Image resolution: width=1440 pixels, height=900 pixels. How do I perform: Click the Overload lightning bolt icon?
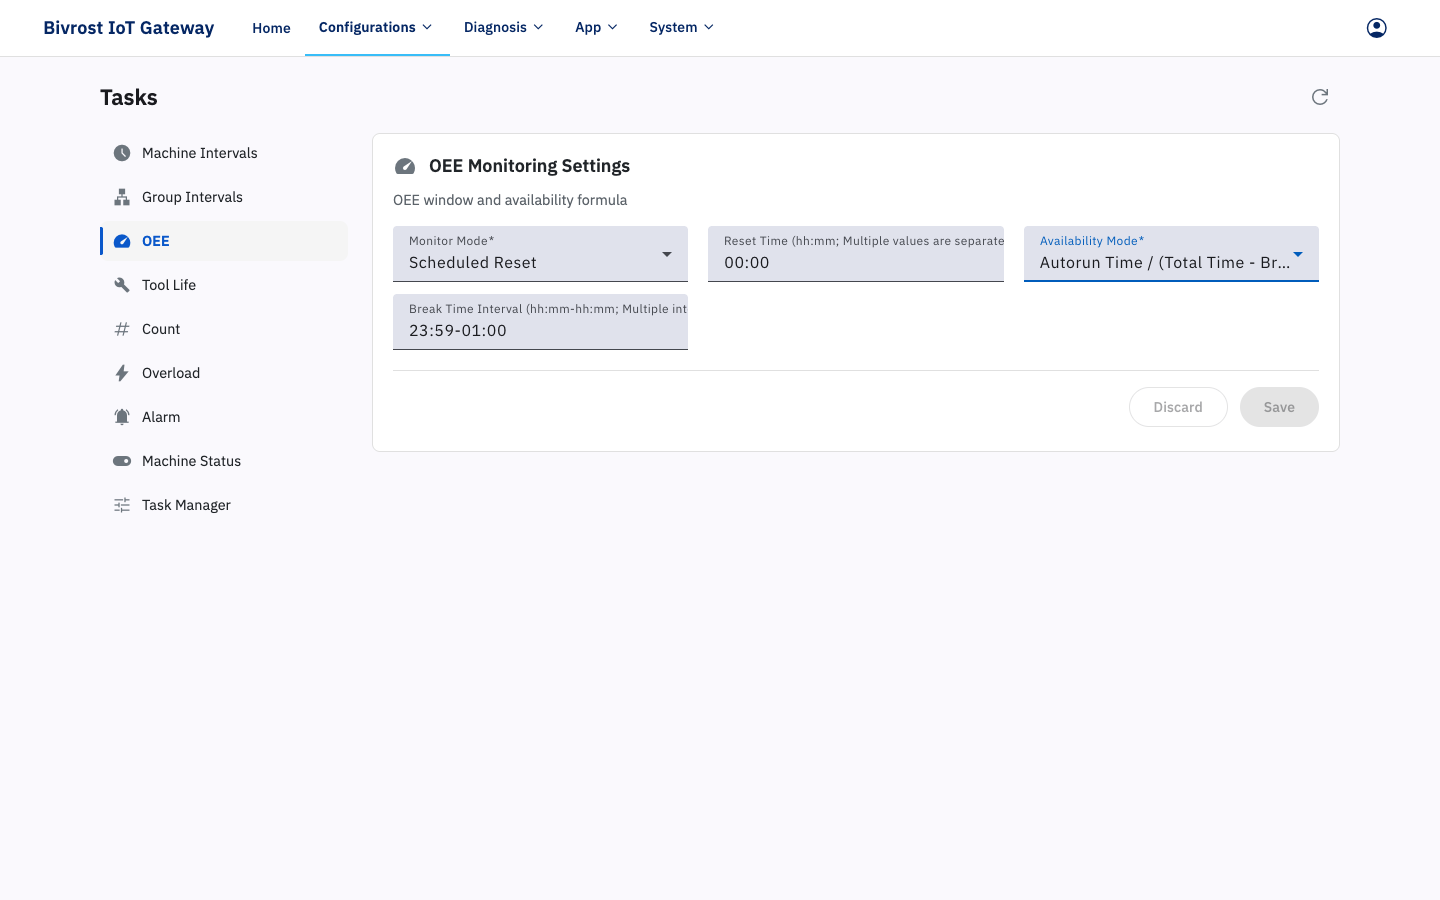point(122,373)
